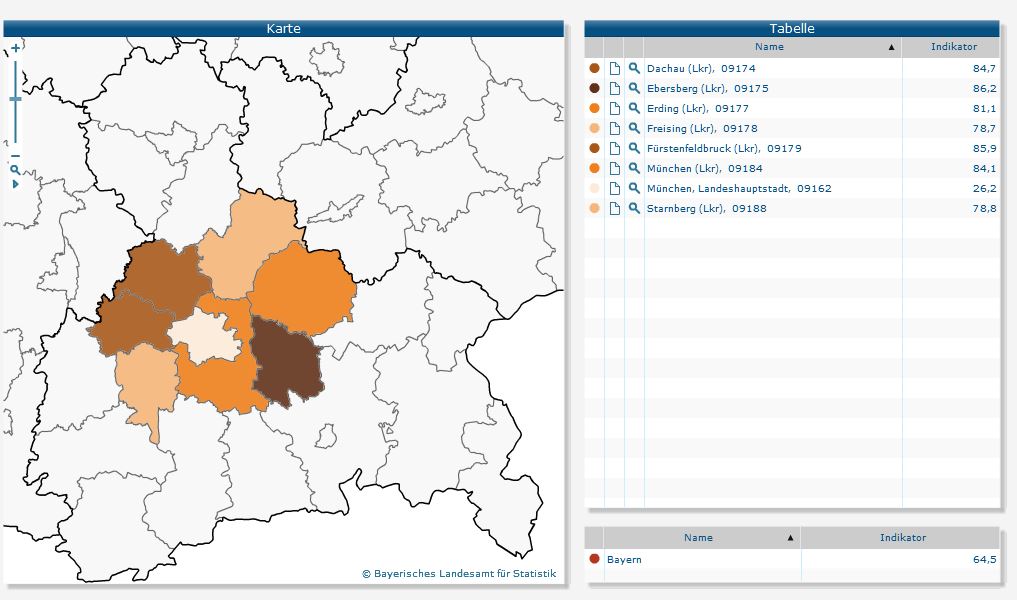Zoom out with the map minus button
The width and height of the screenshot is (1017, 600).
click(15, 156)
